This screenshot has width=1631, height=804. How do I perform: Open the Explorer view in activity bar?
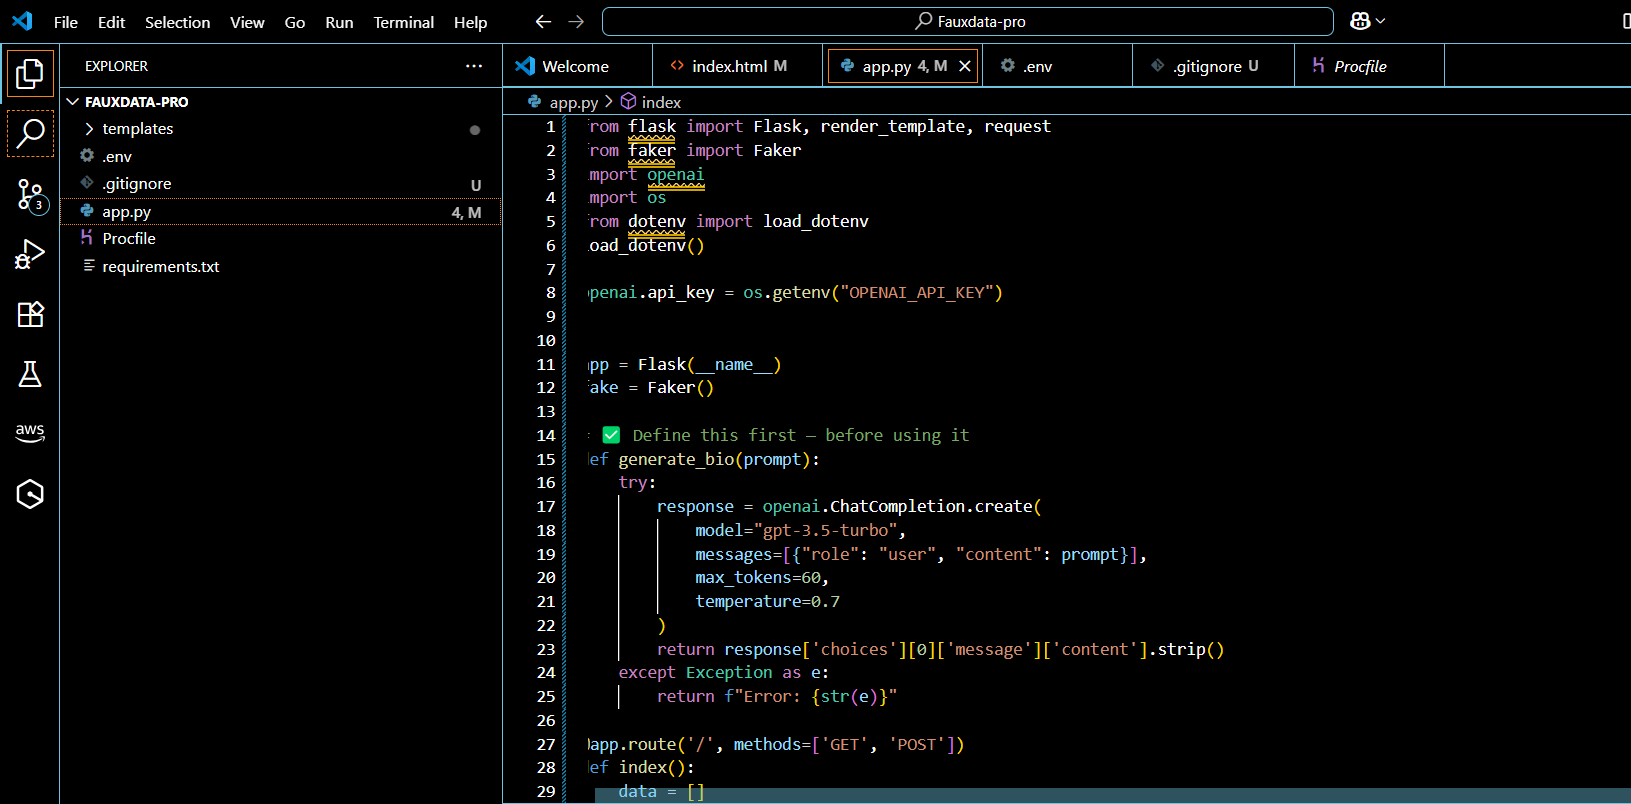30,73
